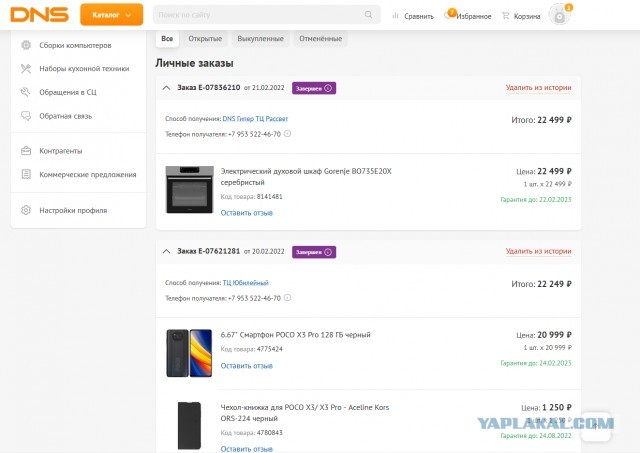This screenshot has width=640, height=453.
Task: Click Итого: 22 499 ₽ total
Action: (541, 120)
